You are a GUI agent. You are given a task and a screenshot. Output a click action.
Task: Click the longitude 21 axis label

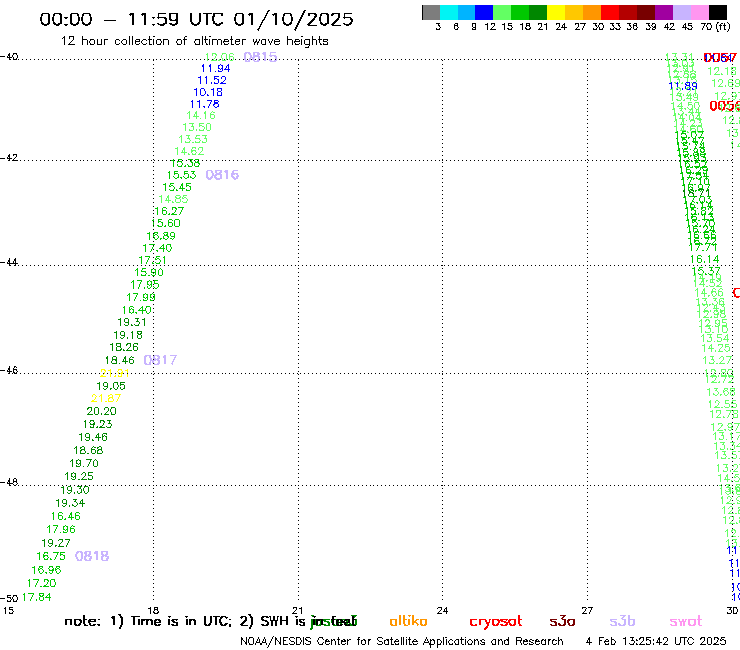pos(297,610)
